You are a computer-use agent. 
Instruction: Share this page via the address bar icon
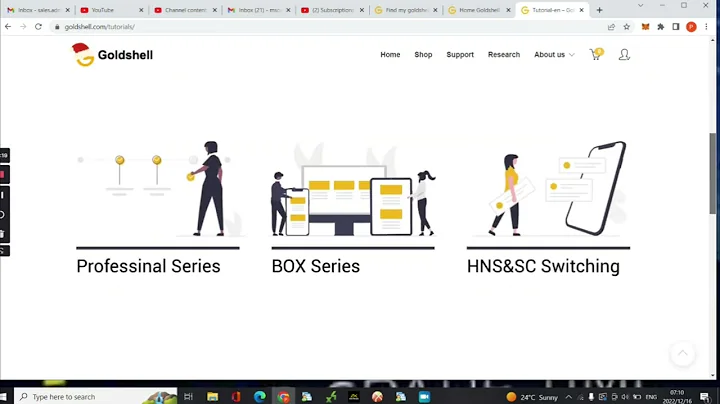[x=611, y=27]
